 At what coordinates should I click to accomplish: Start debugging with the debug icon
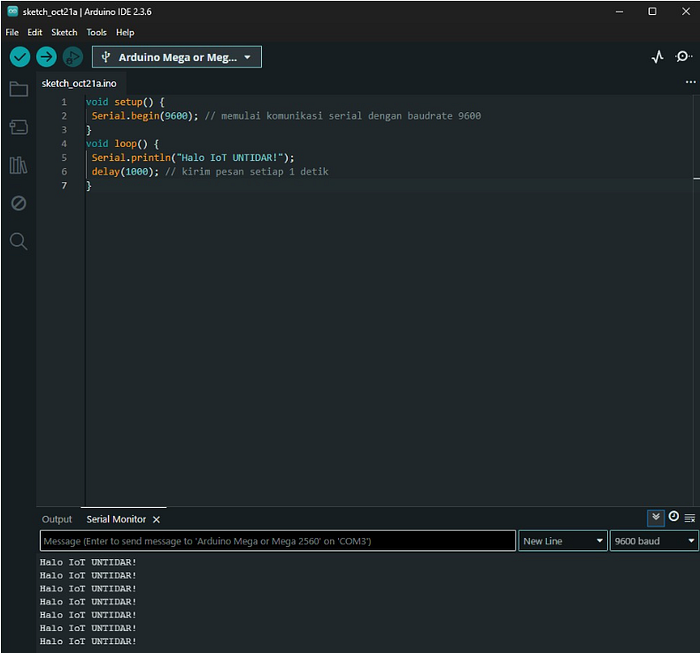pos(73,57)
